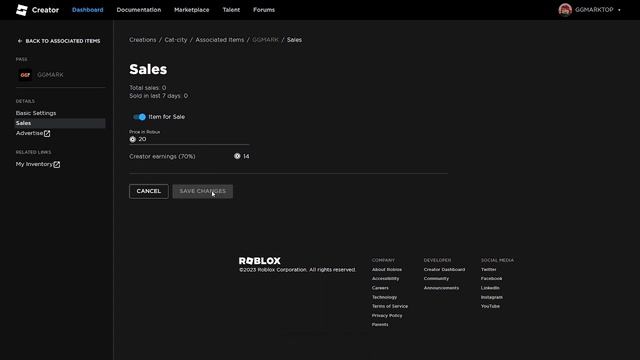
Task: Click the Creator earnings value 14
Action: (246, 156)
